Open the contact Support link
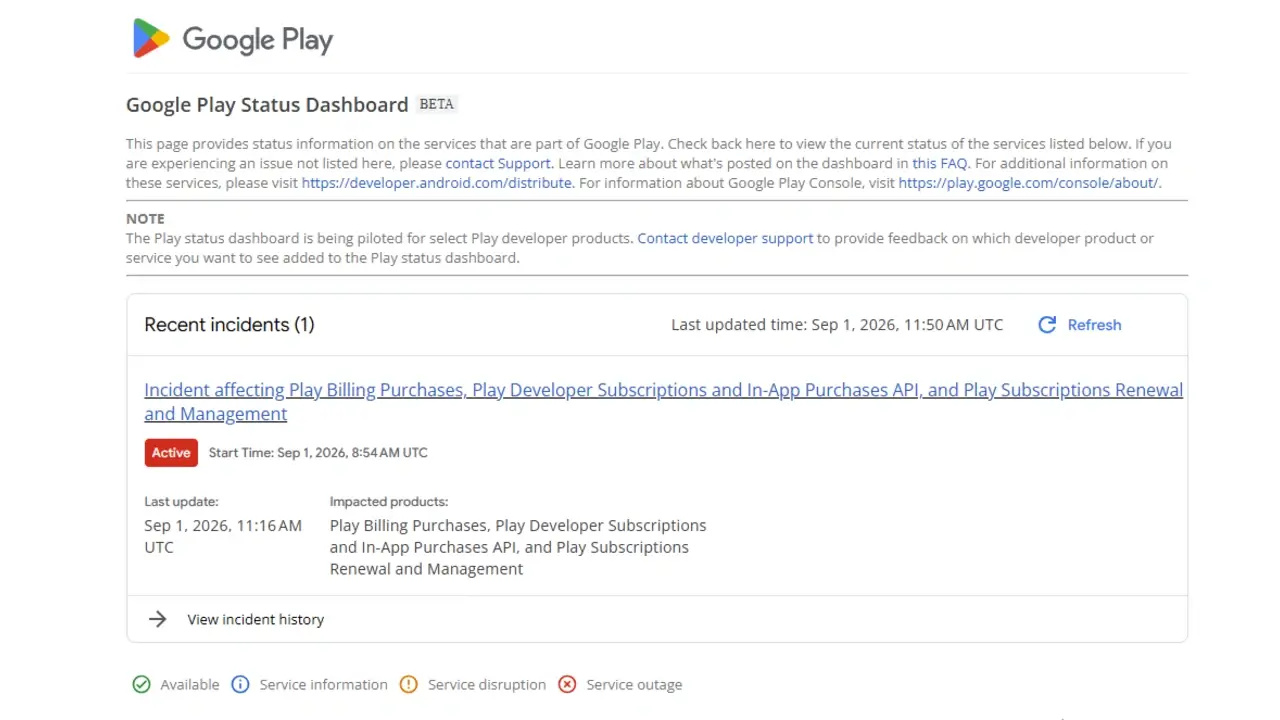This screenshot has height=720, width=1280. [498, 163]
